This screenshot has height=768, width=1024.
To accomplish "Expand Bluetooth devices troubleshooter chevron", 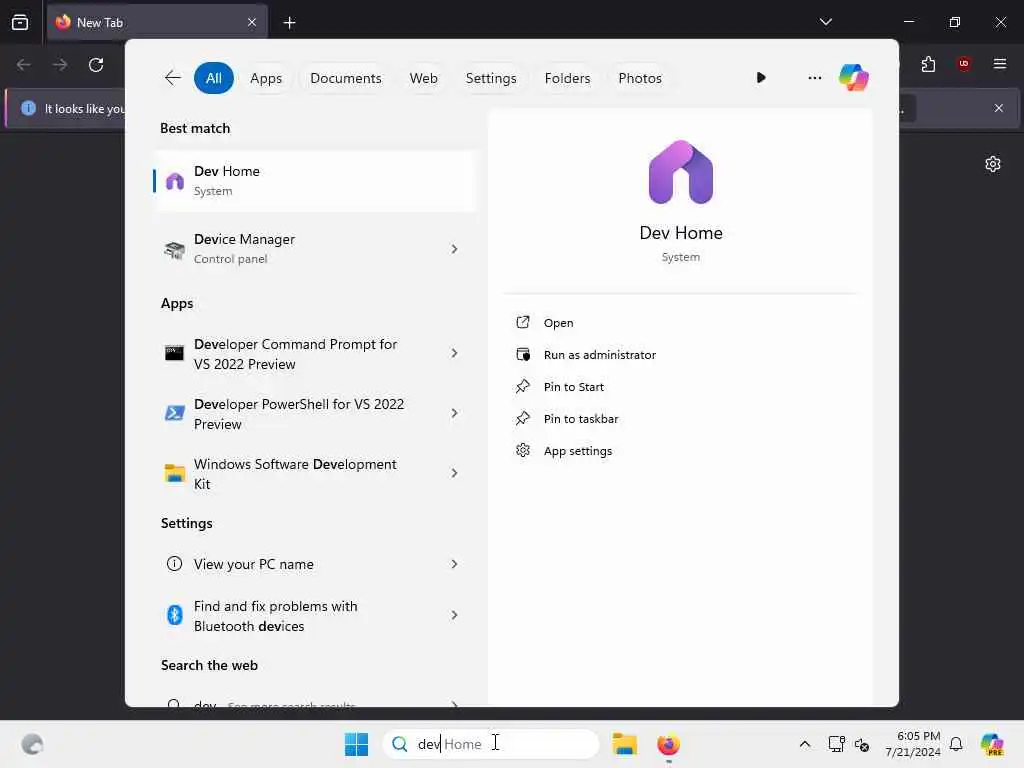I will coord(455,615).
